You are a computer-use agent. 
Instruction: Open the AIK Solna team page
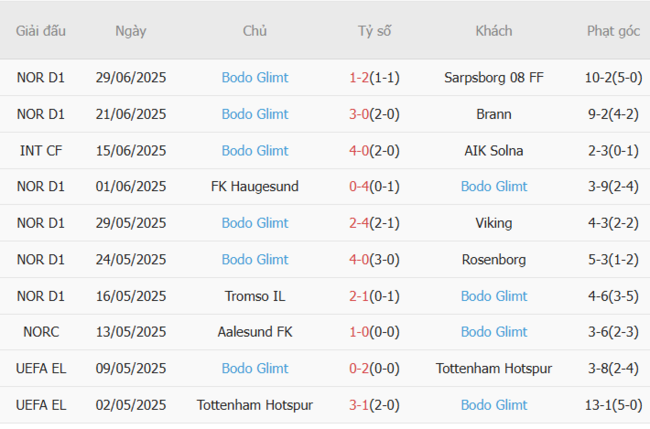tap(494, 150)
